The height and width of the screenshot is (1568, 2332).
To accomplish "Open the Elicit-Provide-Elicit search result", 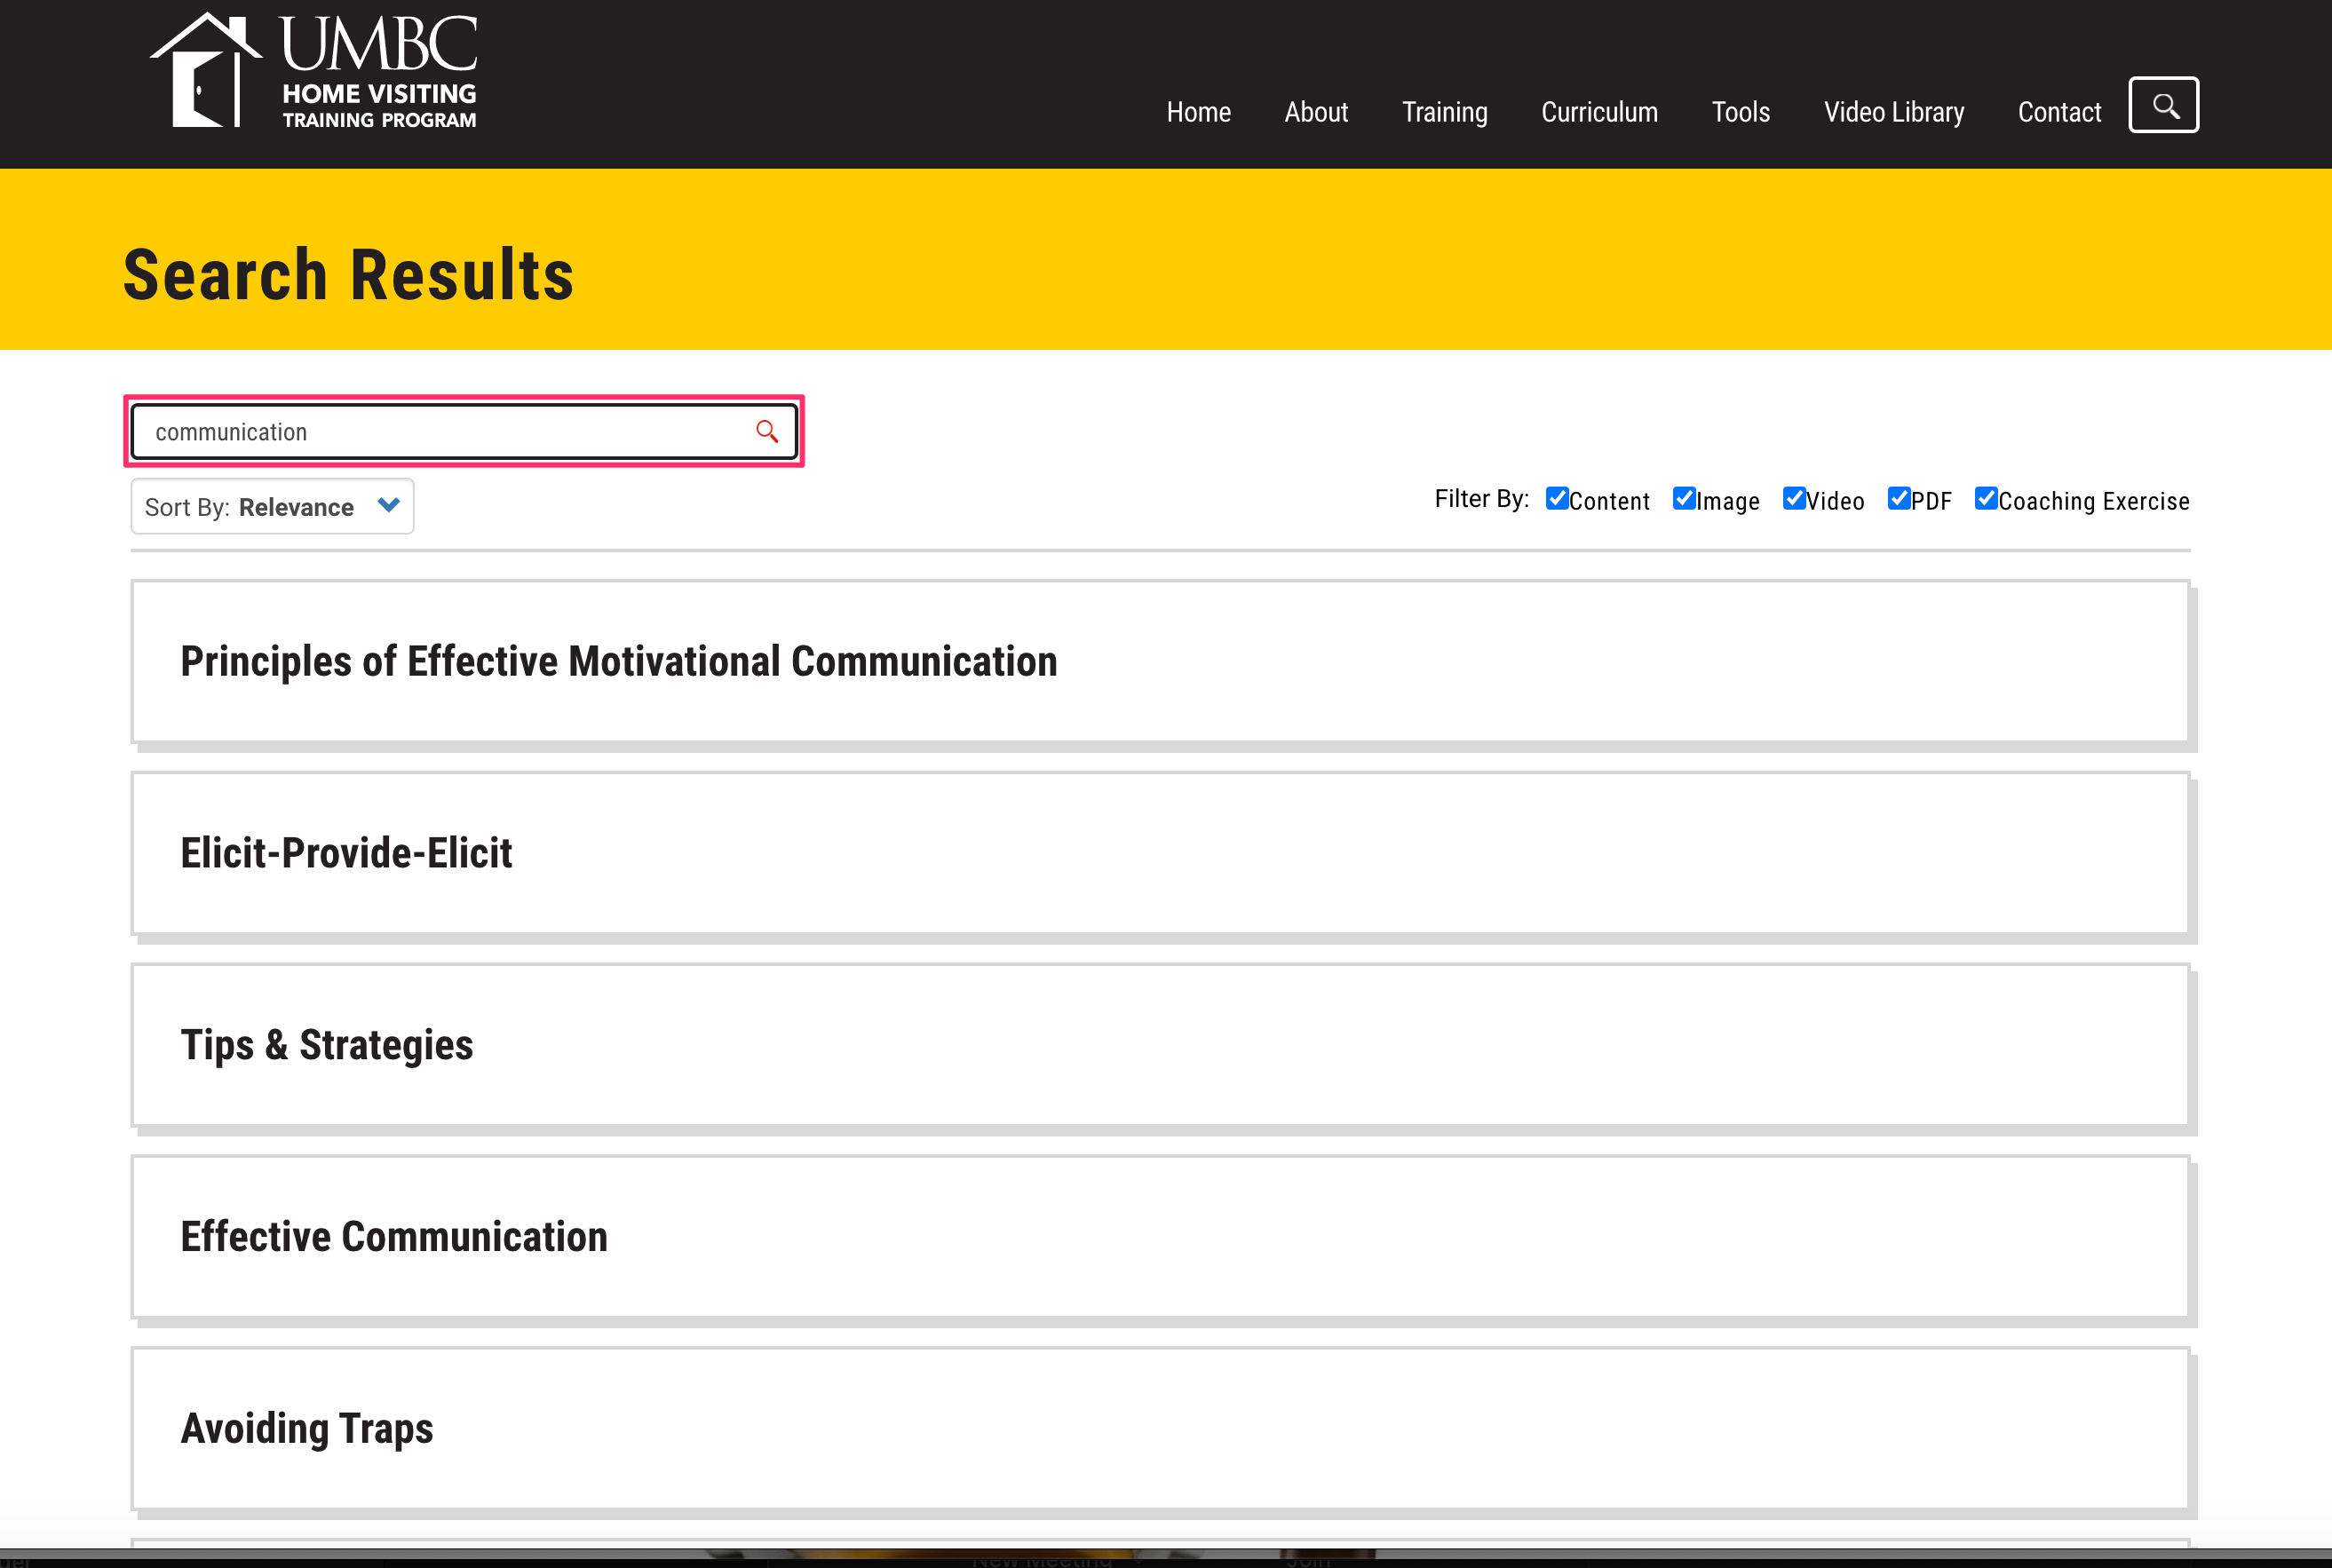I will coord(346,854).
